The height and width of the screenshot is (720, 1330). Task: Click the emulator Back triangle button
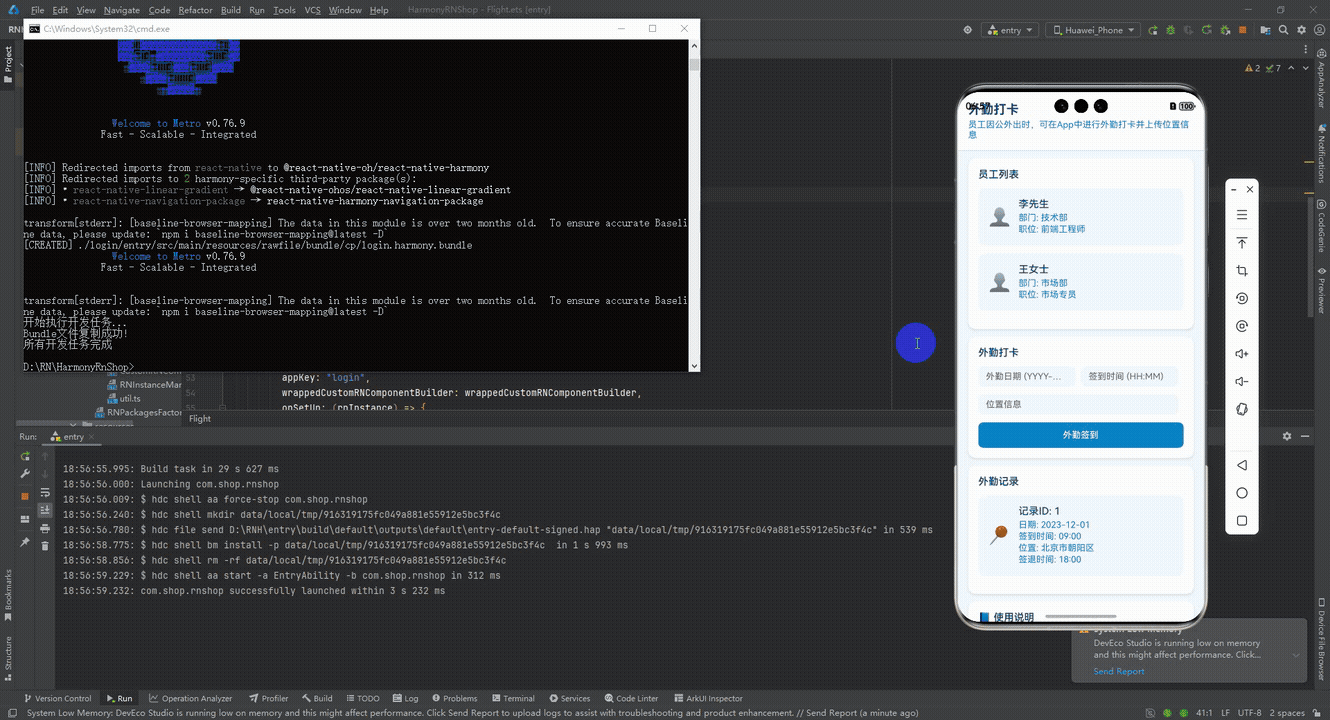tap(1242, 465)
